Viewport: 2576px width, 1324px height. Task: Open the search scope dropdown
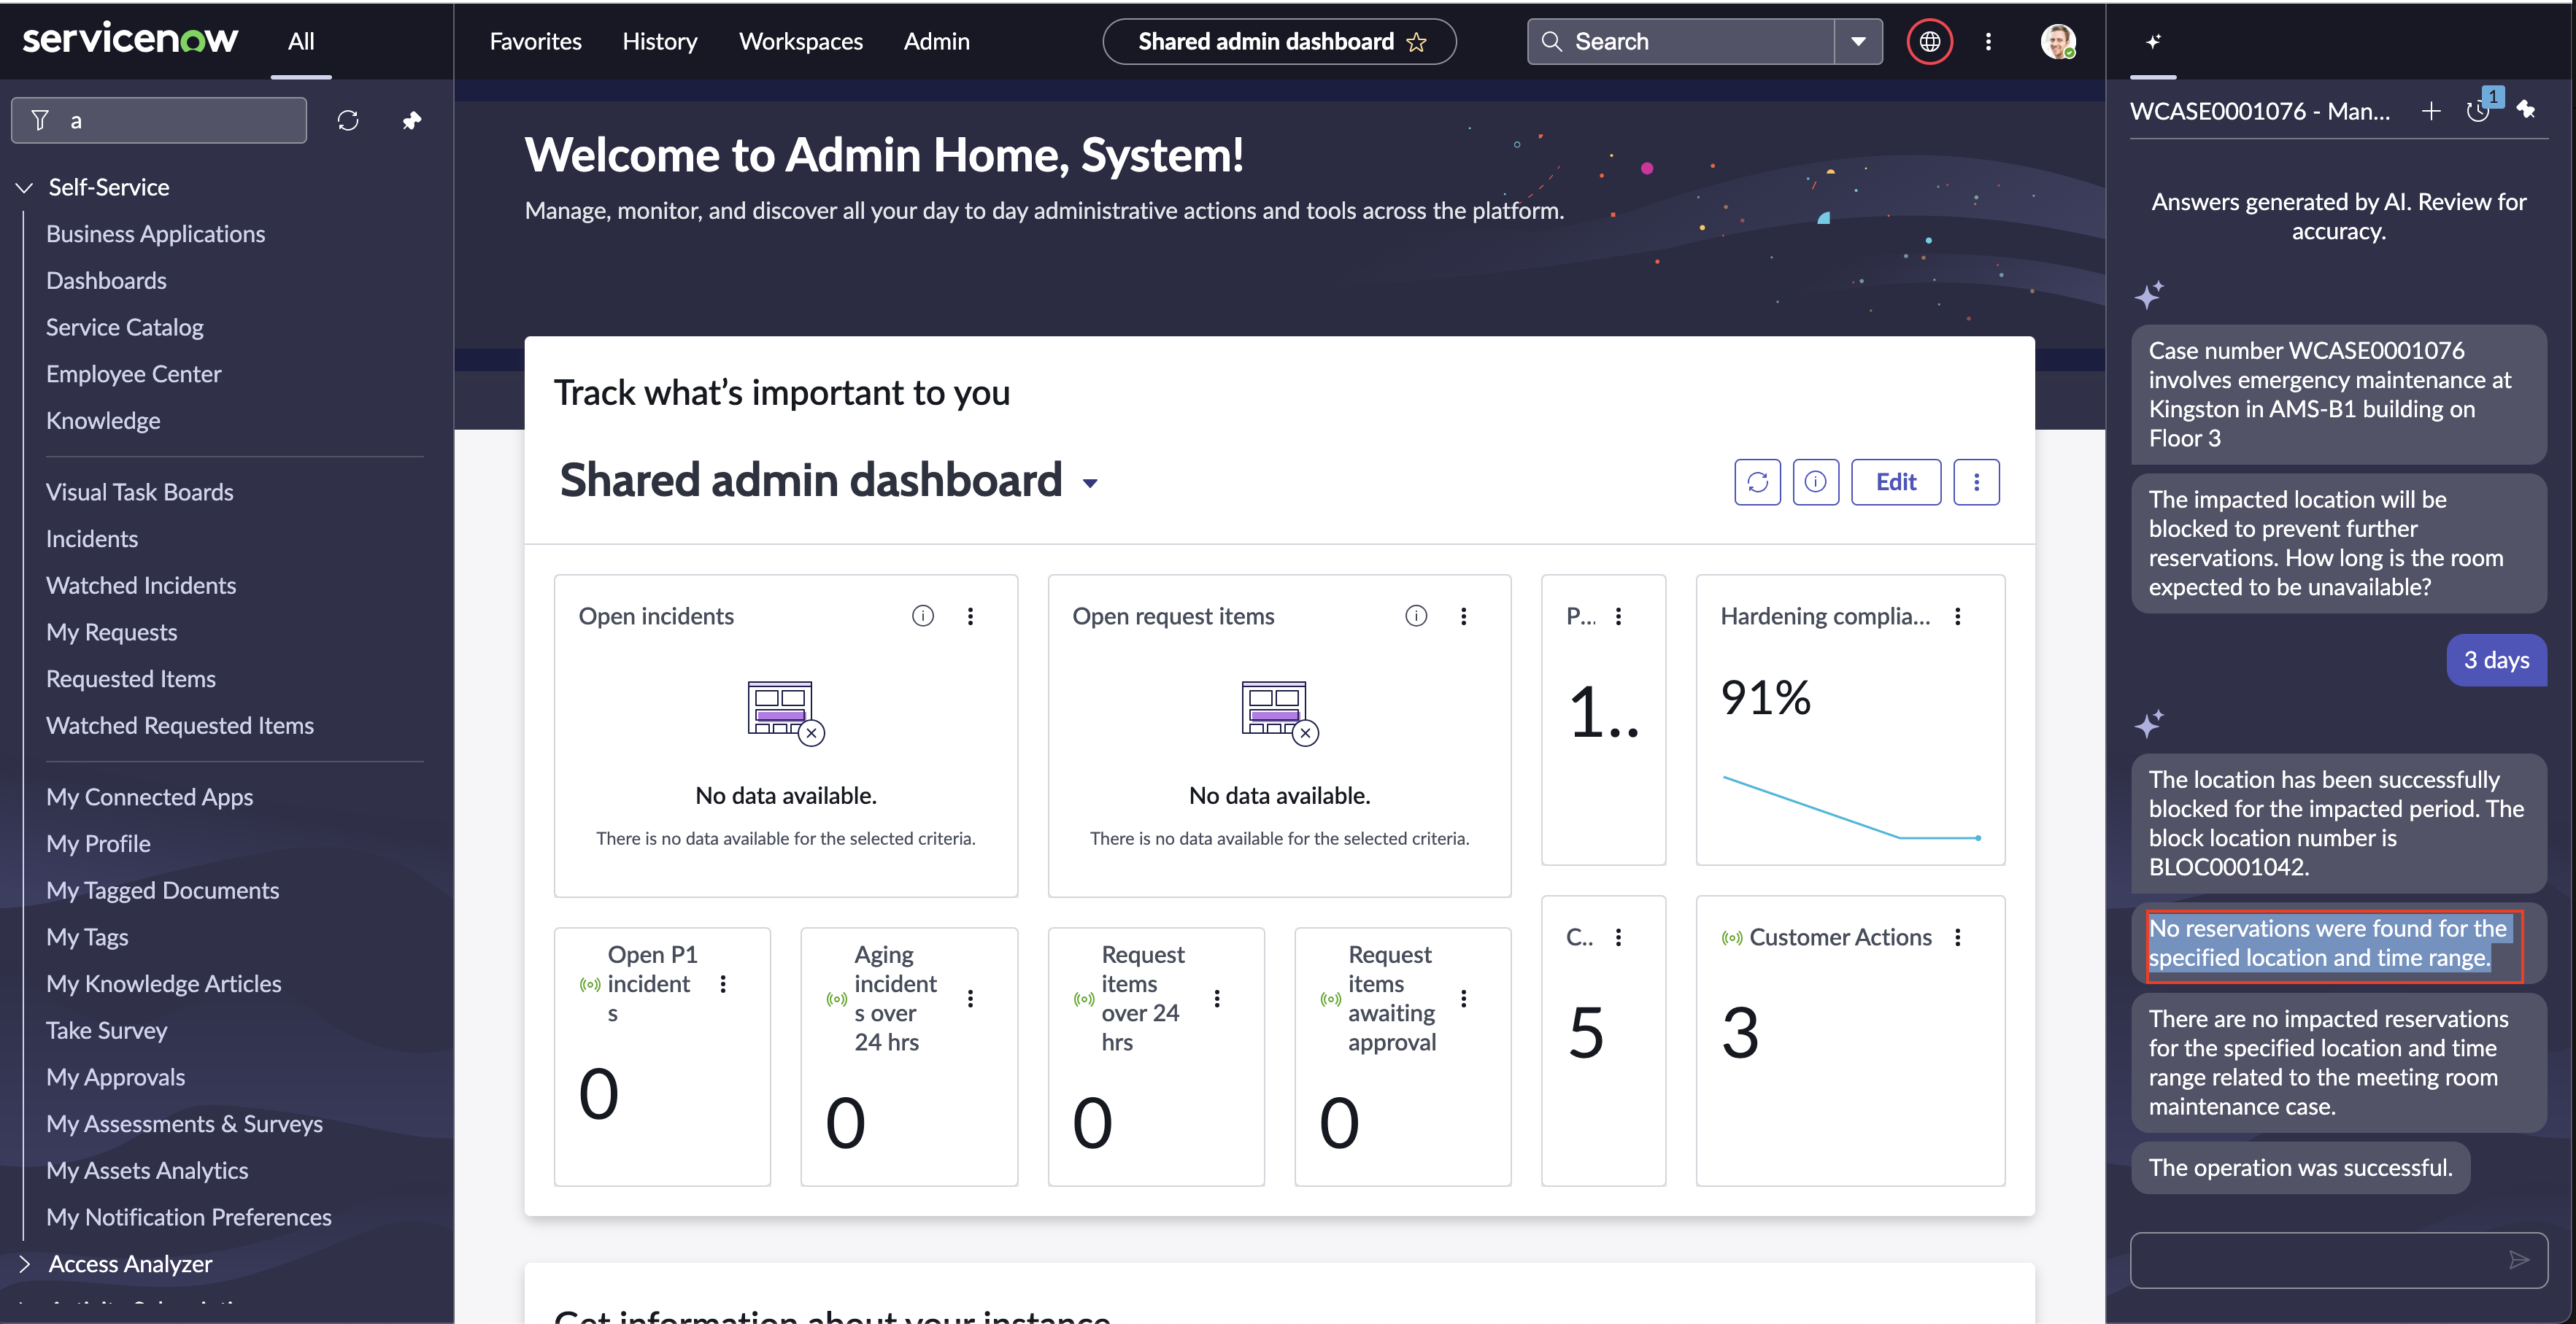point(1858,41)
